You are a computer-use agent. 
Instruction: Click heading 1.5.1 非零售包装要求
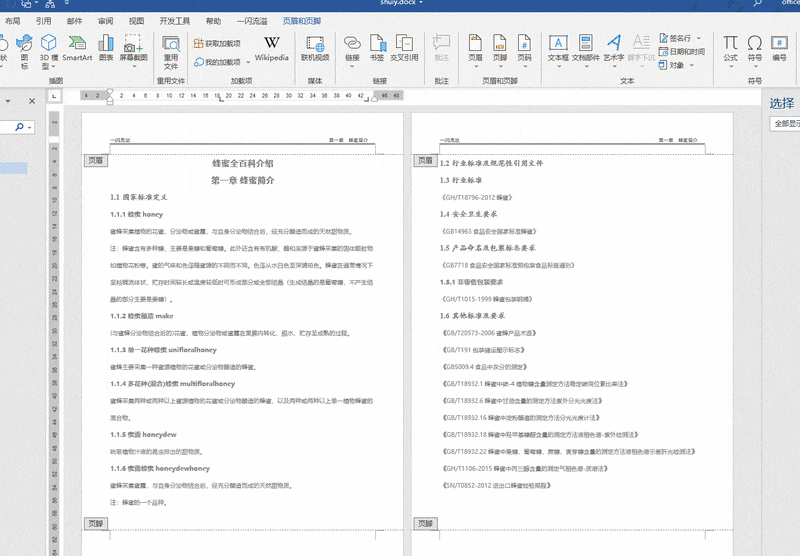pos(471,282)
